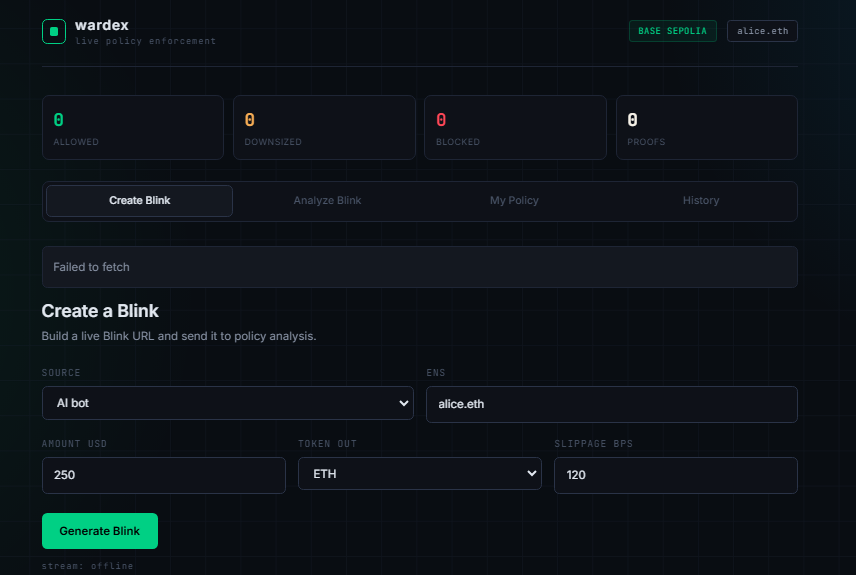
Task: Click the wardex brand title
Action: click(x=102, y=25)
